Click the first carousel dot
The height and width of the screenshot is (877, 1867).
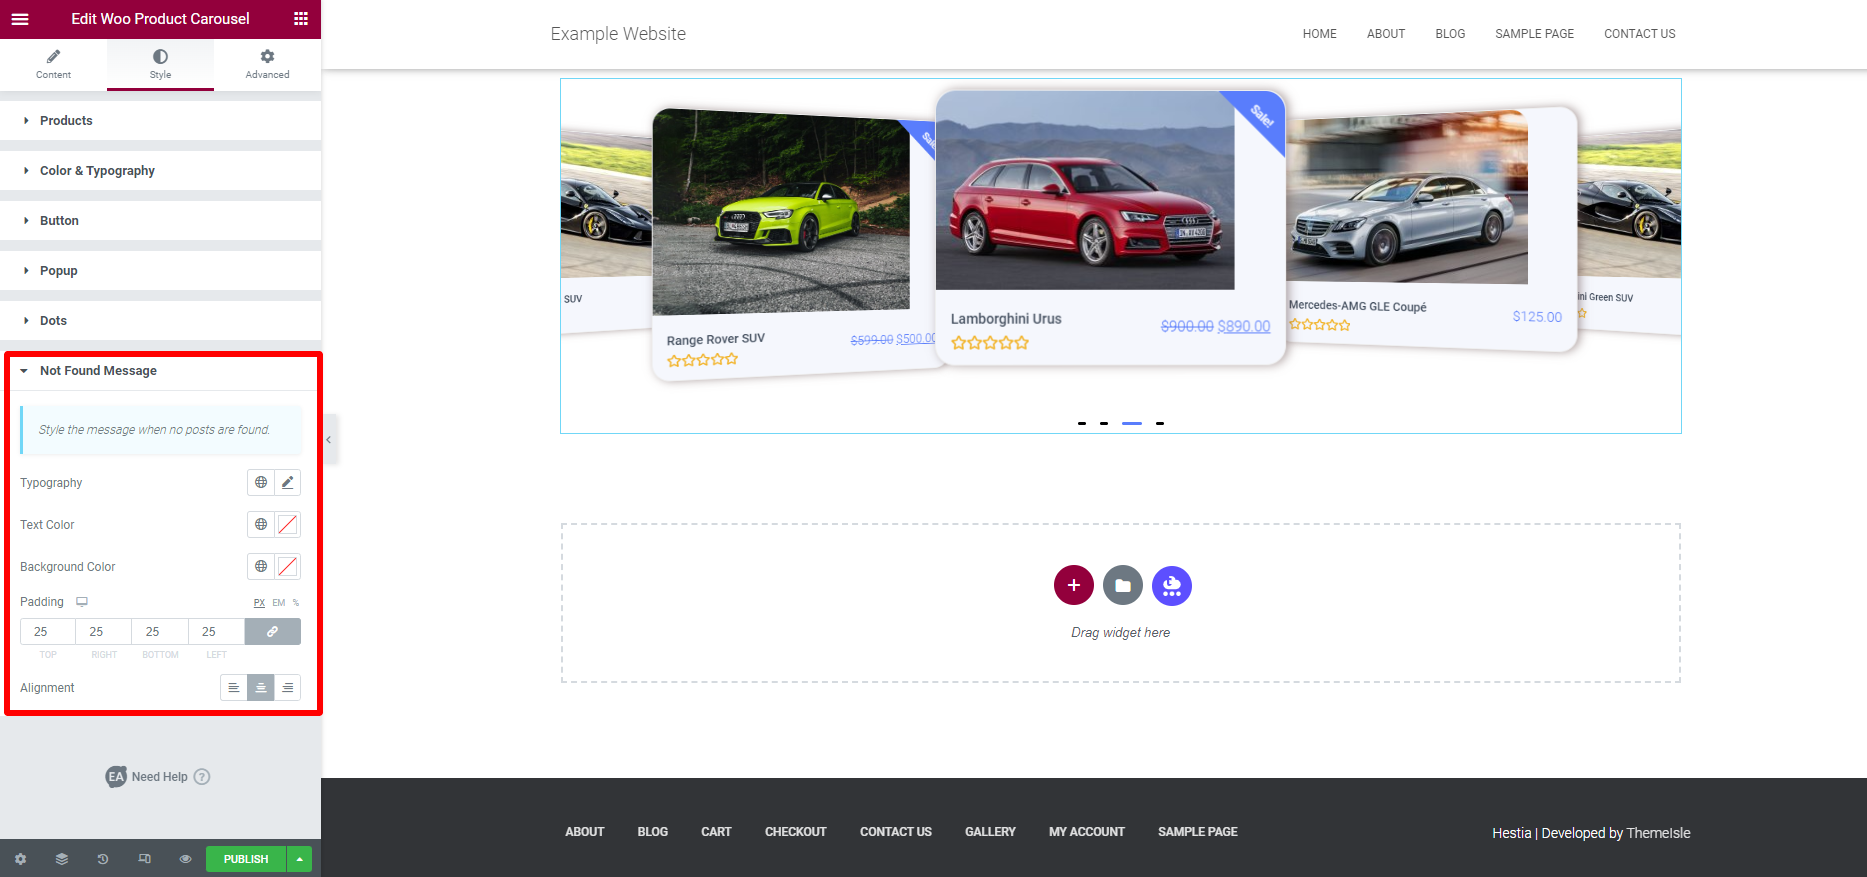click(x=1082, y=424)
